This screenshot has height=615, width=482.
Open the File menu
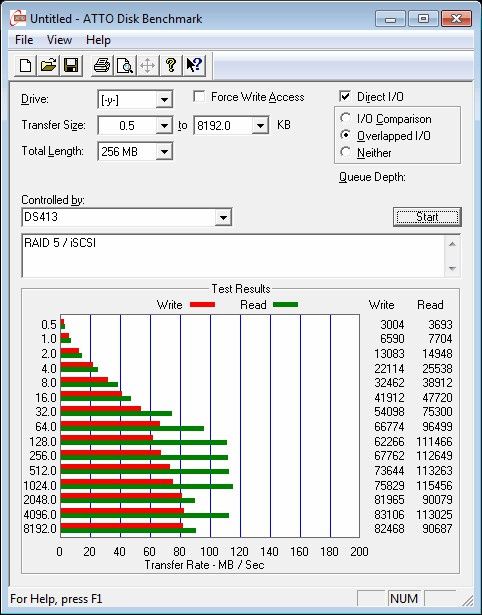(24, 40)
